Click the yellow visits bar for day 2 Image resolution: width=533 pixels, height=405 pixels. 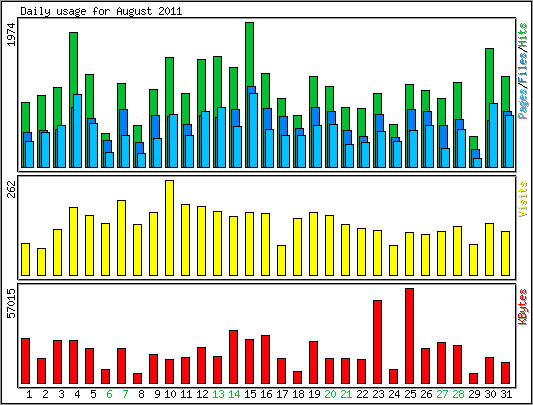click(x=41, y=262)
